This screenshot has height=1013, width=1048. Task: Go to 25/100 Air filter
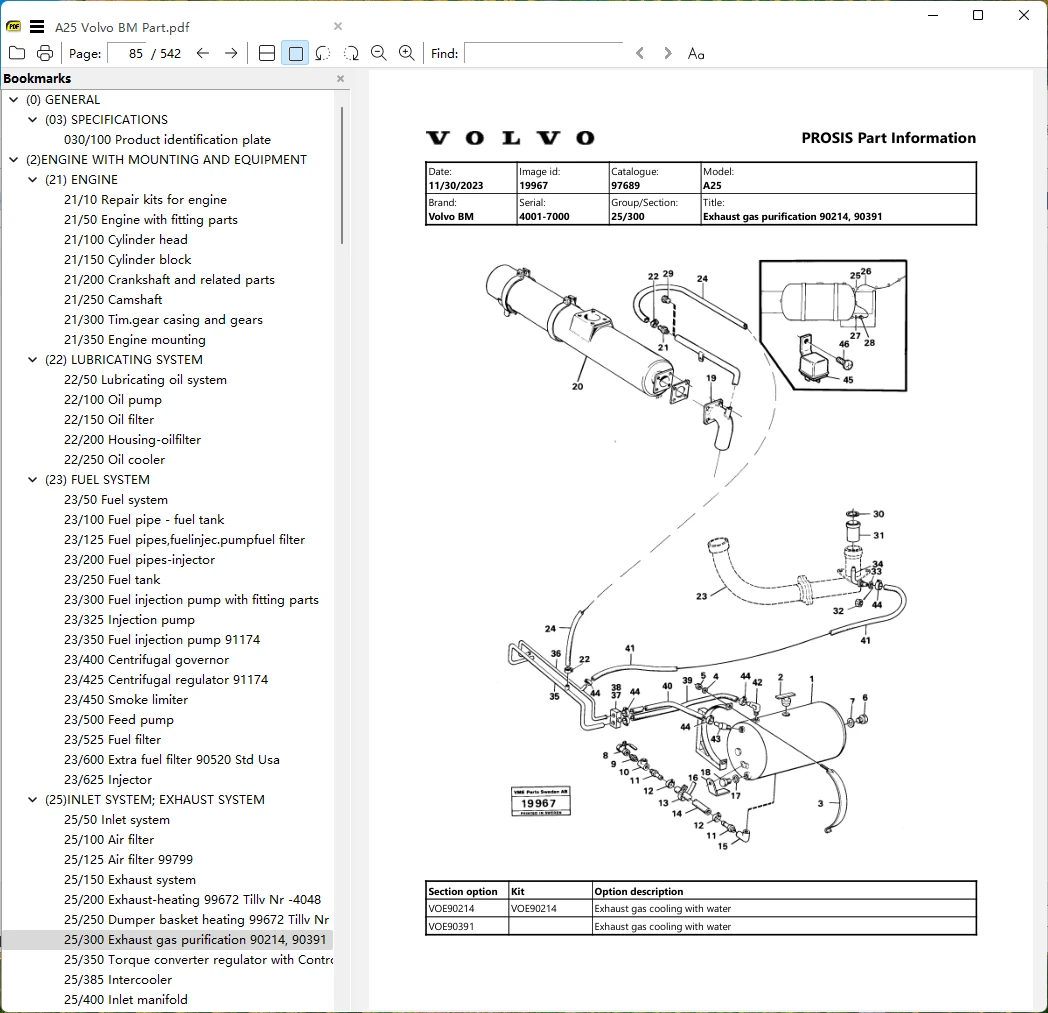[109, 840]
